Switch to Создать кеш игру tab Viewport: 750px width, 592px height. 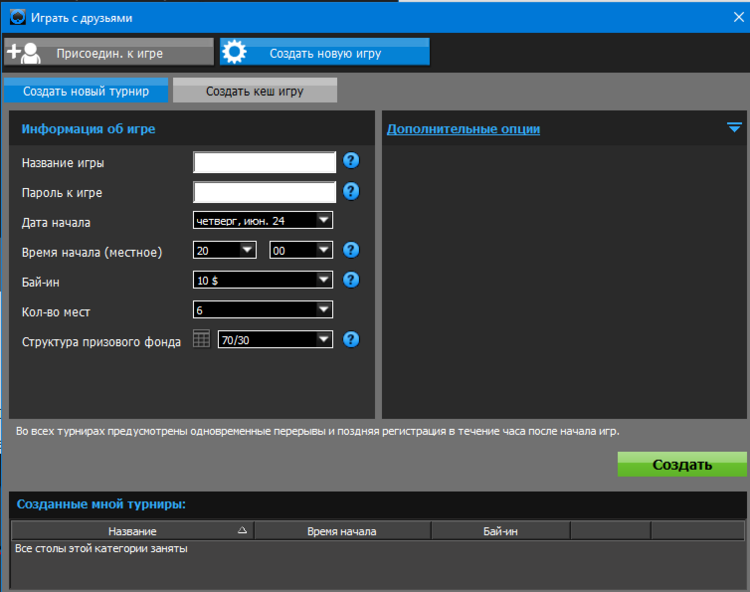[x=255, y=91]
